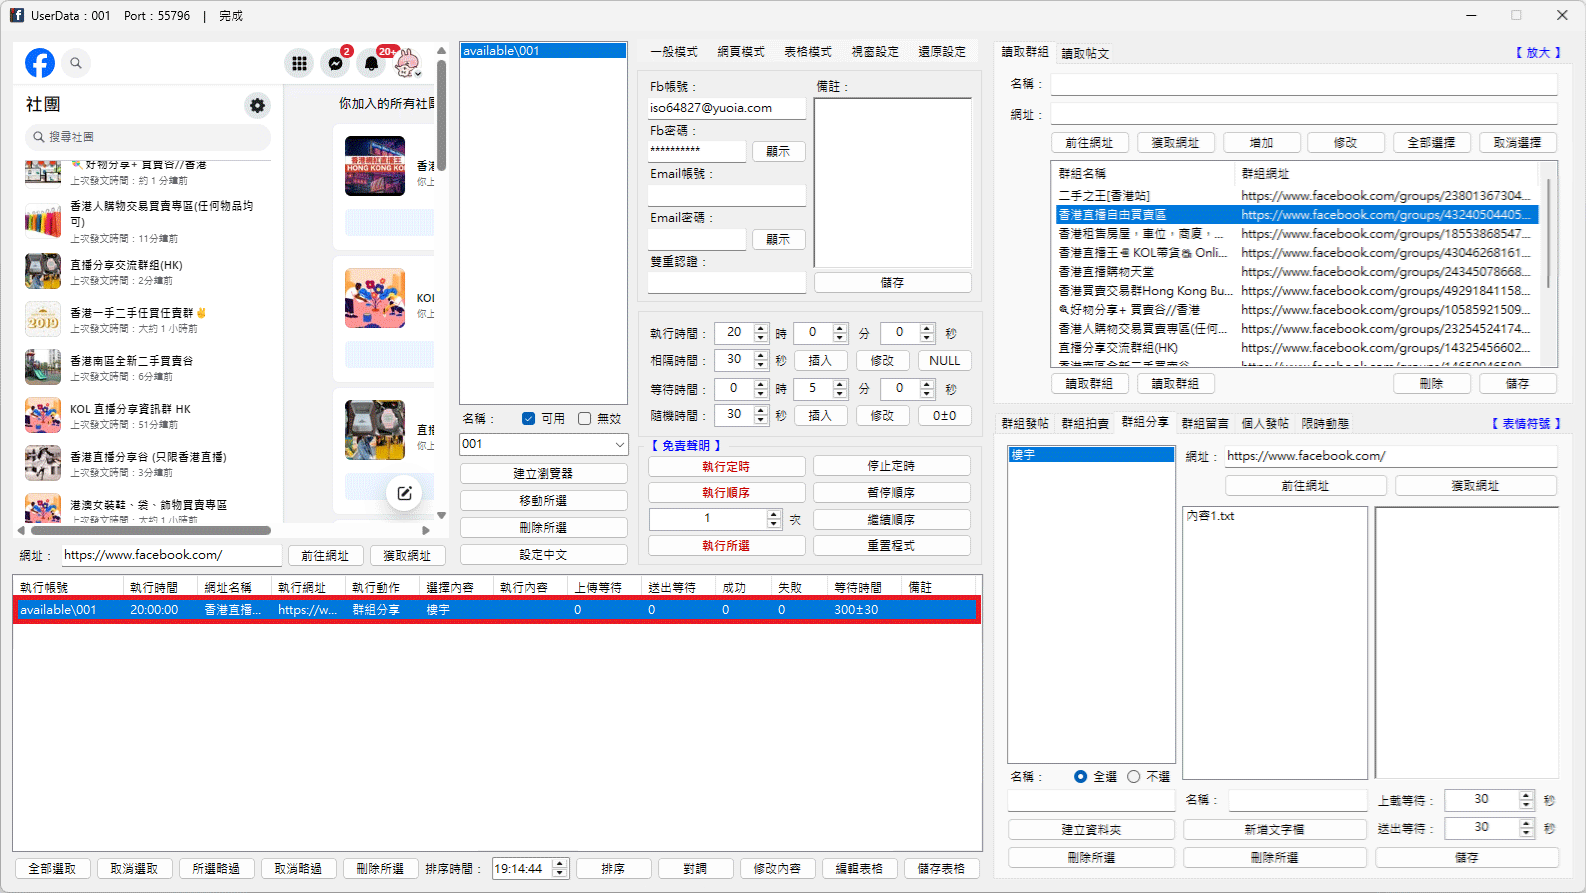
Task: Switch to 表格模式 tab
Action: [x=808, y=52]
